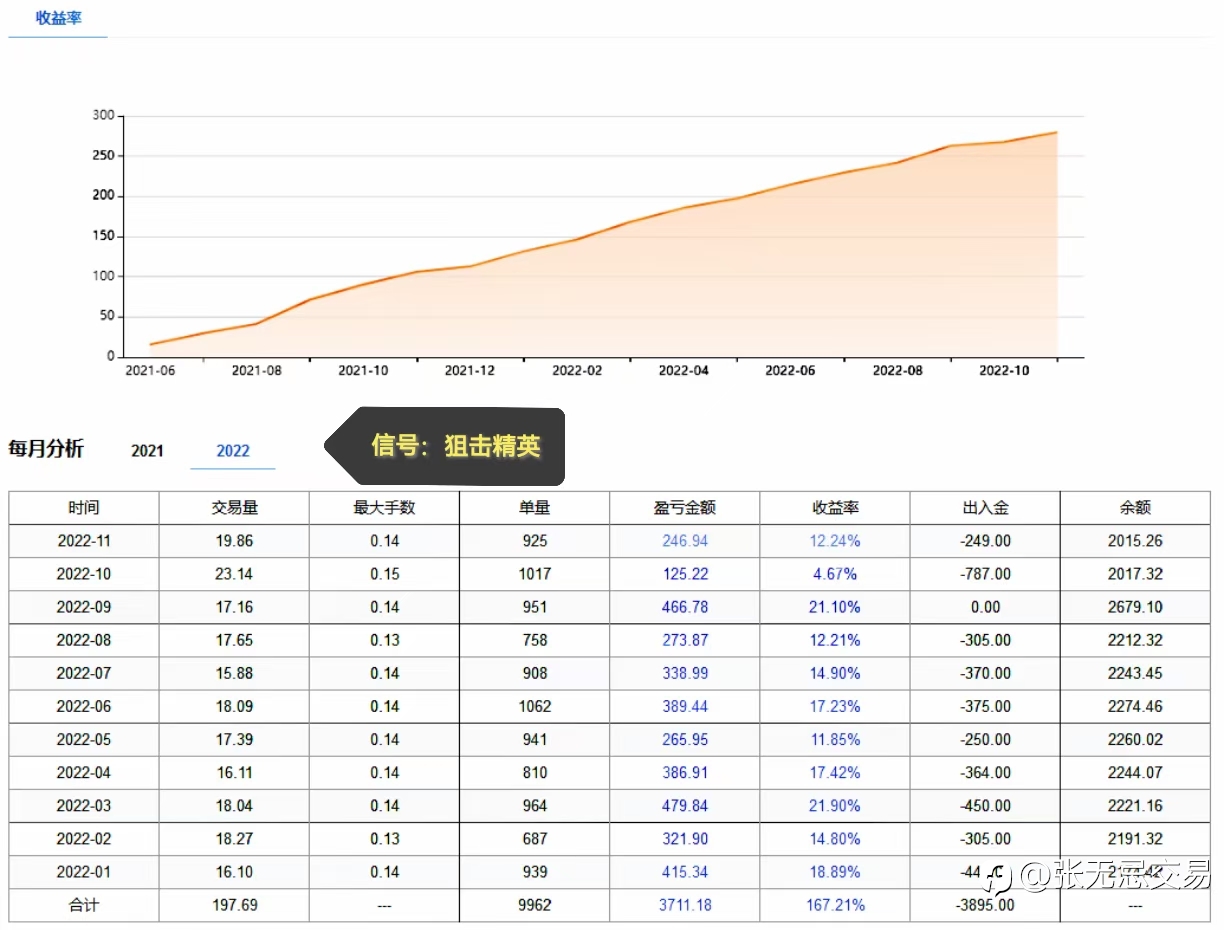Open the 收益率 tab
The width and height of the screenshot is (1224, 930).
coord(58,18)
